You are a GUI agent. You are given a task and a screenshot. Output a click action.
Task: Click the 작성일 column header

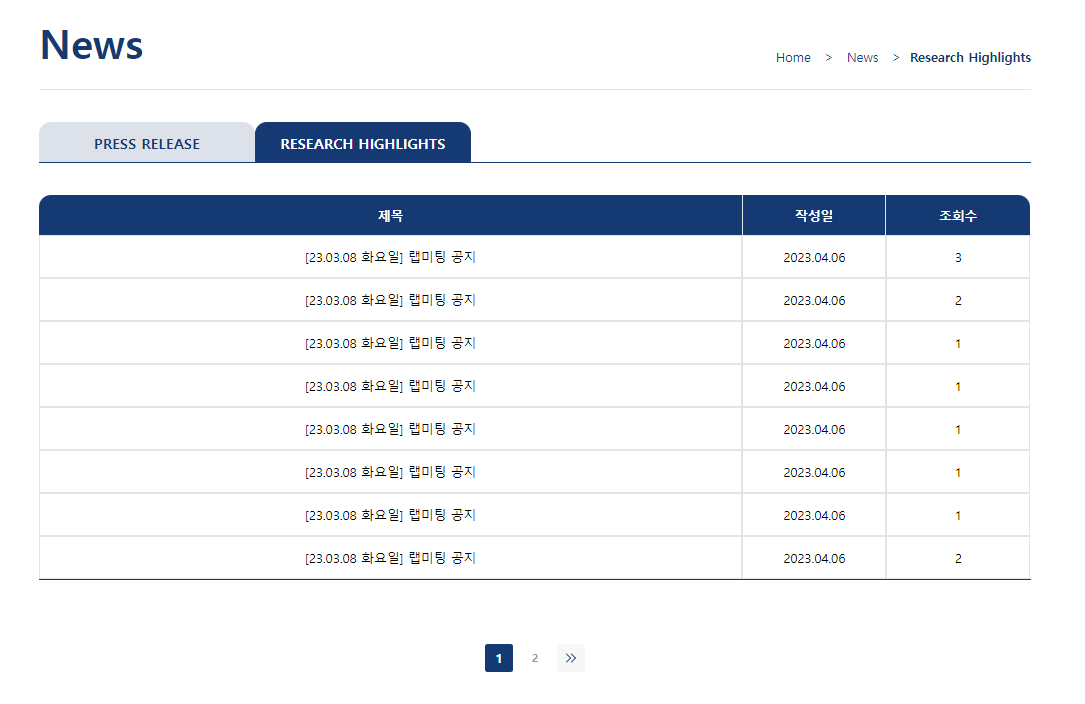tap(813, 214)
